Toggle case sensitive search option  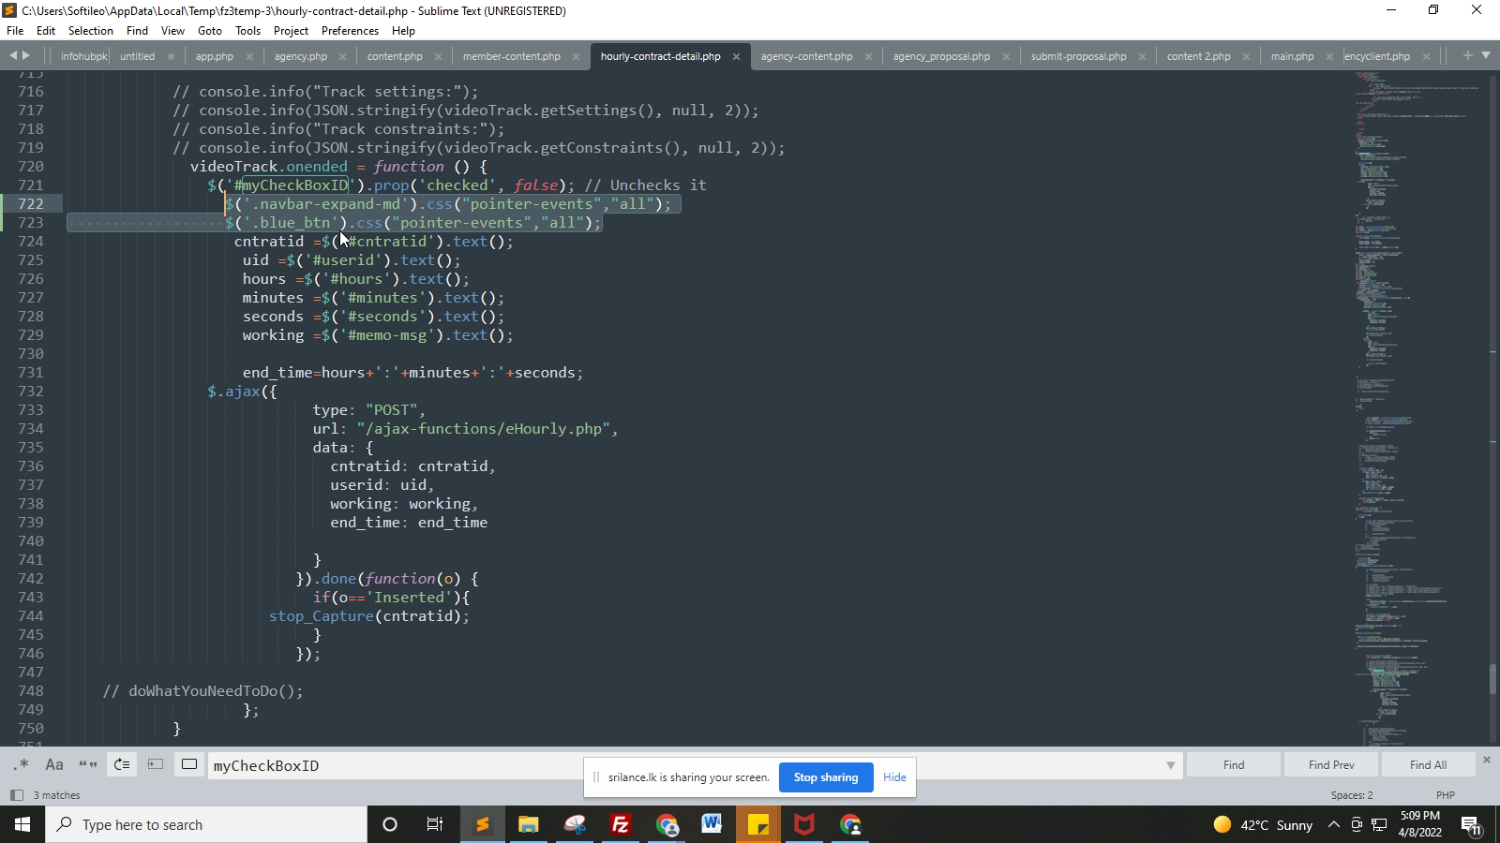point(55,765)
